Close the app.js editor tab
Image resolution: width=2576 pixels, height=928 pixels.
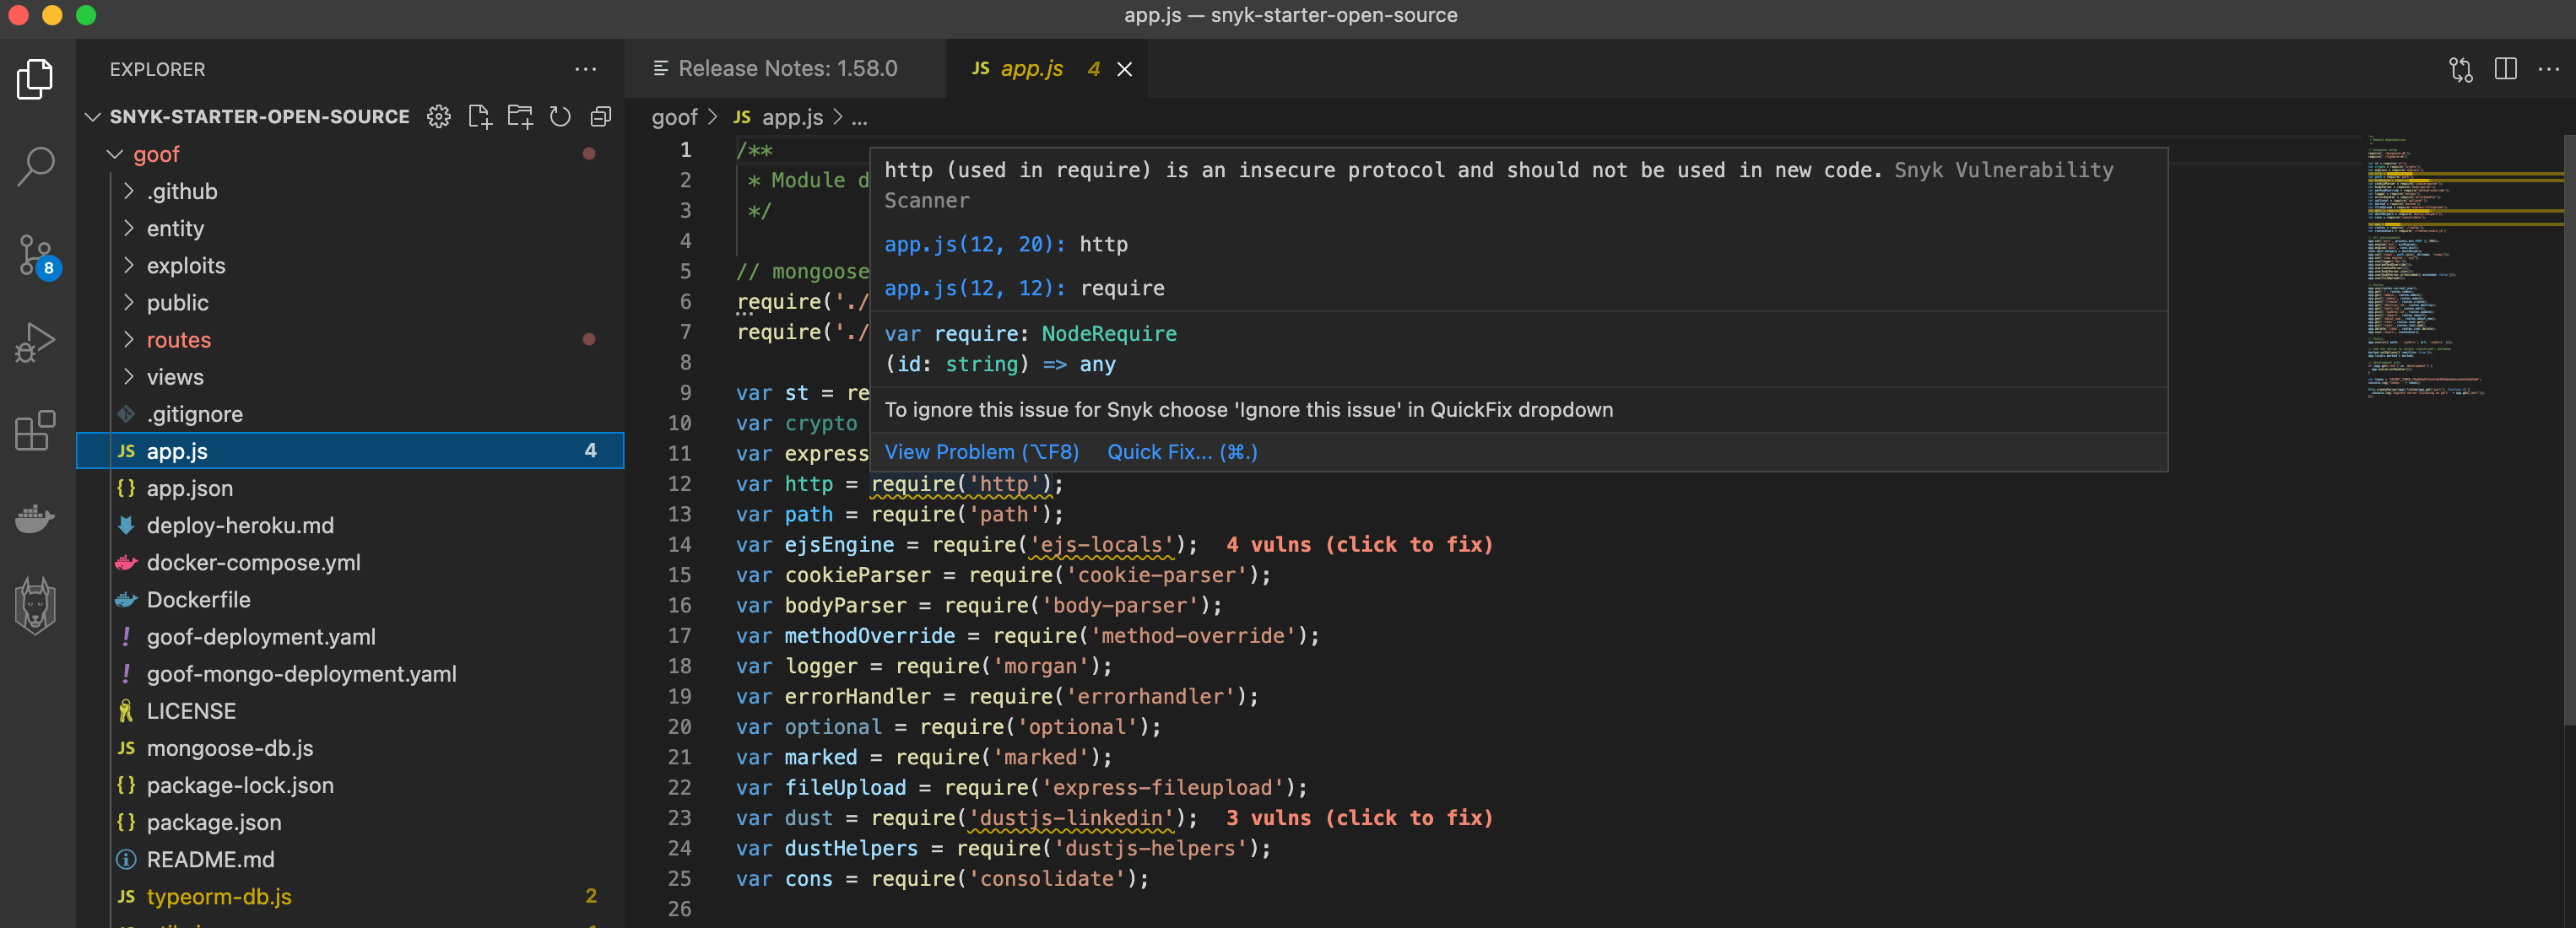coord(1124,69)
